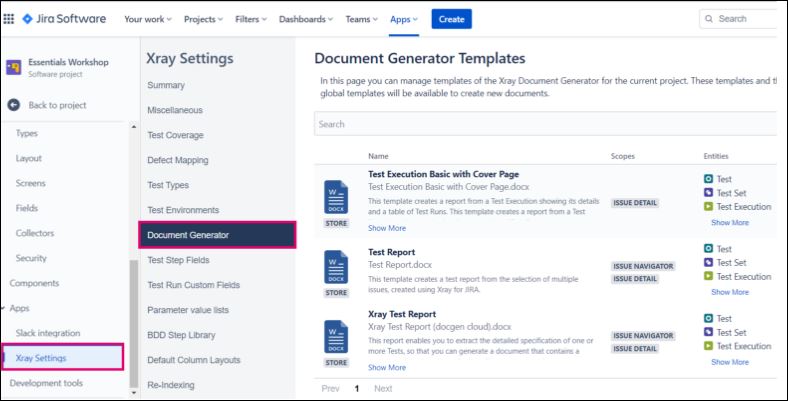Go to the Next page of templates
This screenshot has height=401, width=788.
(x=382, y=388)
